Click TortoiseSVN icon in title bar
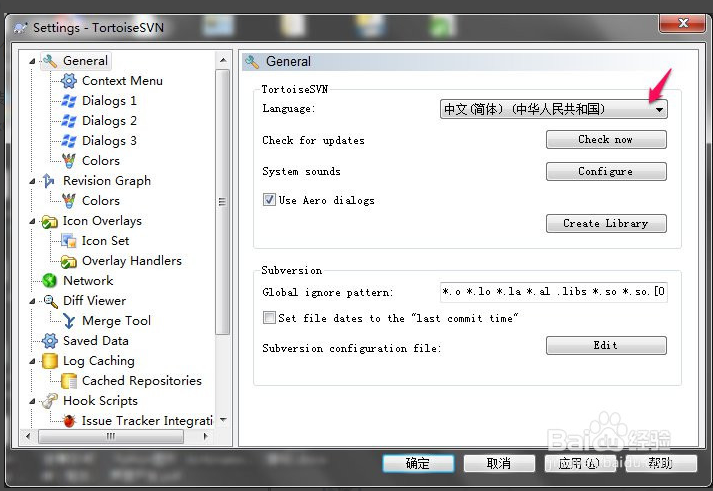Viewport: 713px width, 491px height. pos(20,28)
